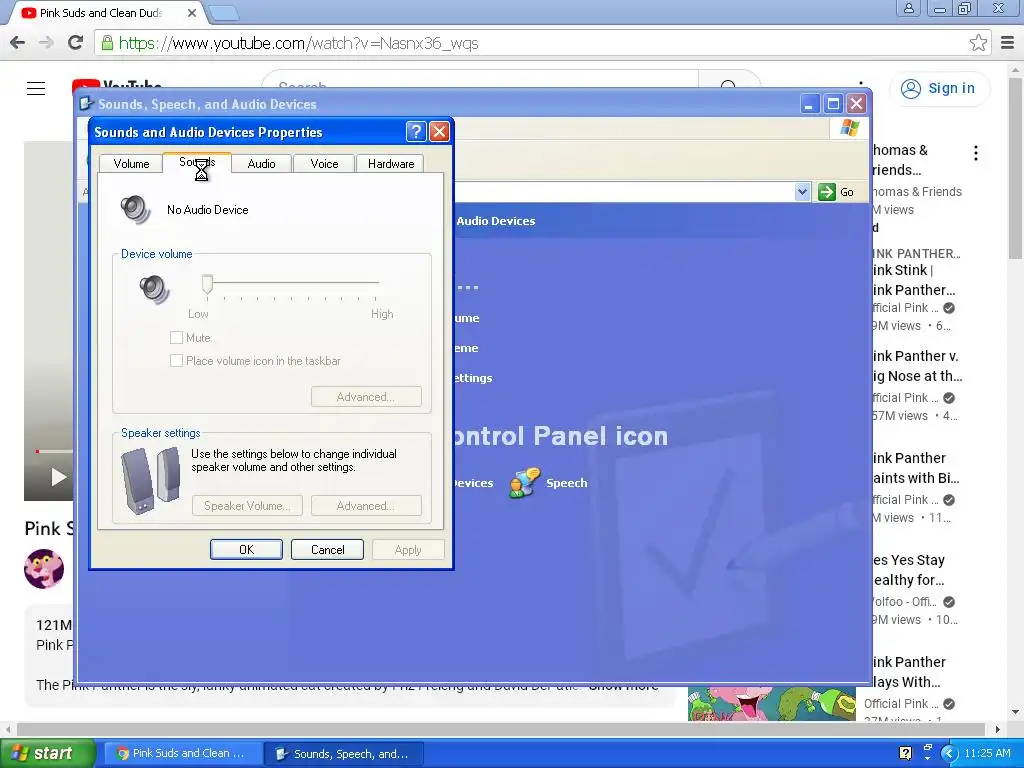This screenshot has width=1024, height=768.
Task: Switch to the Sounds tab
Action: (197, 162)
